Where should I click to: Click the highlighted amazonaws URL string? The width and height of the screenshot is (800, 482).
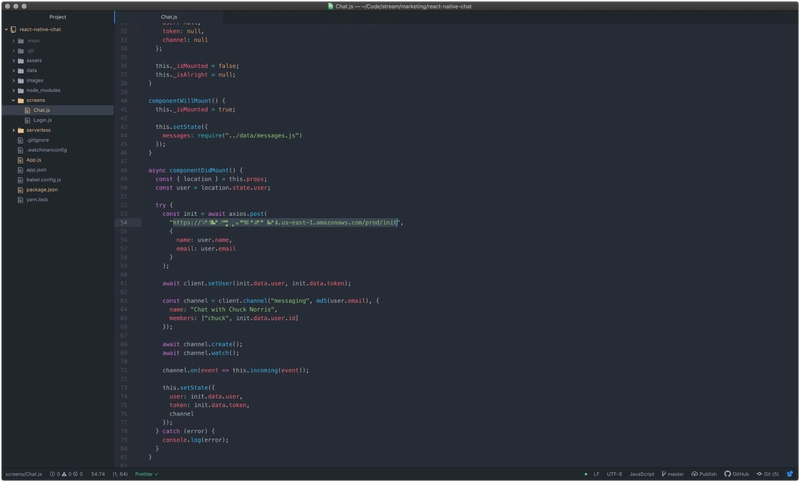click(285, 223)
